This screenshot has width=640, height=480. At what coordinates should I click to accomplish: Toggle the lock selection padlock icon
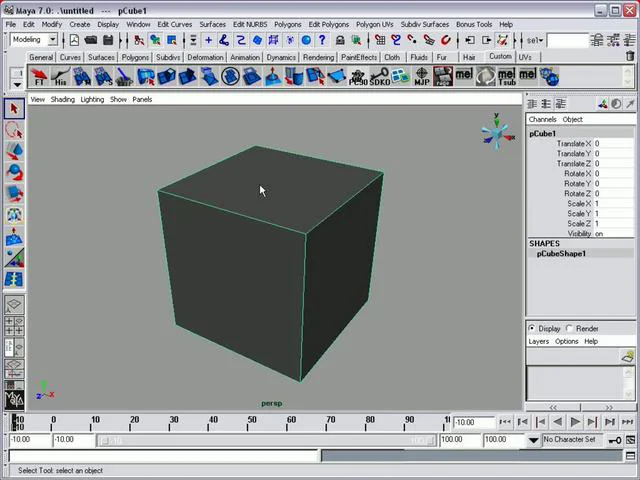point(340,40)
